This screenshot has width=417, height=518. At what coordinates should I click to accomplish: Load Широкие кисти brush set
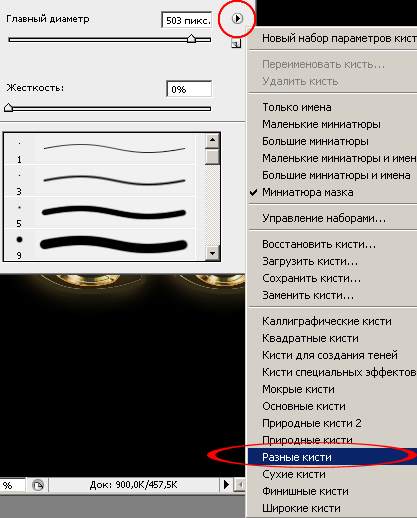333,508
